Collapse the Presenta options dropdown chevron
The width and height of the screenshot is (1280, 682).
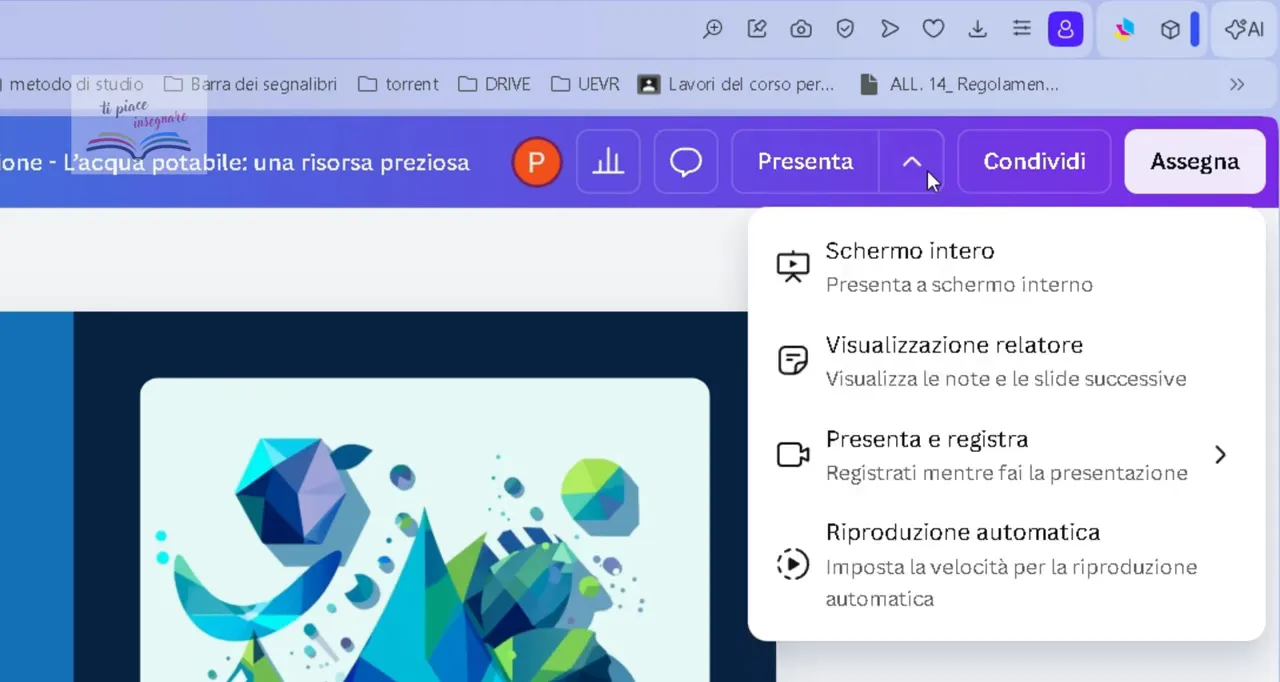pos(912,162)
